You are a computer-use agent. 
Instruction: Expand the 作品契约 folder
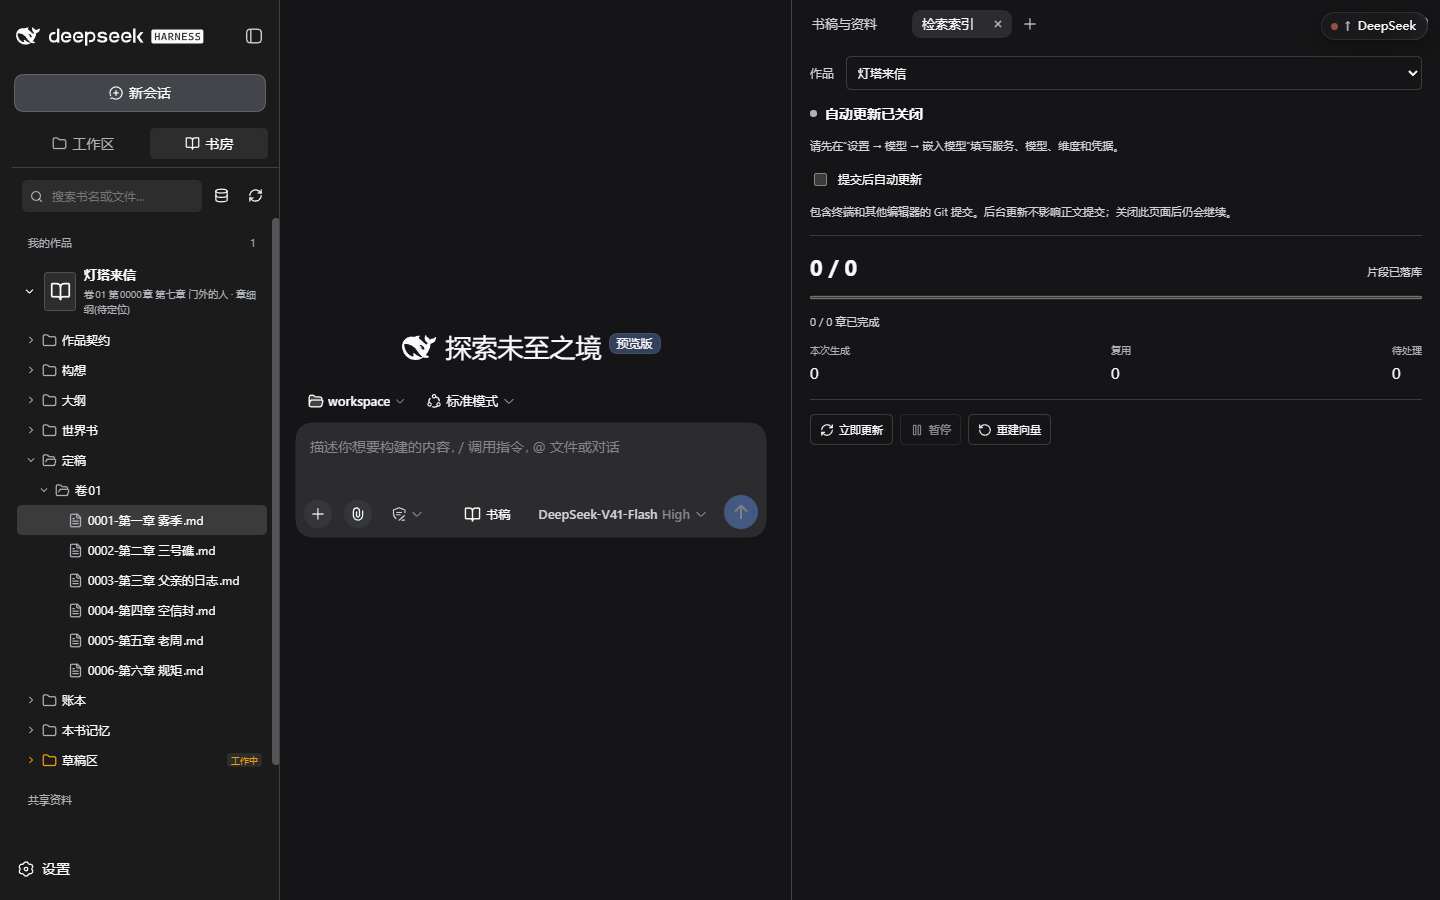coord(142,340)
